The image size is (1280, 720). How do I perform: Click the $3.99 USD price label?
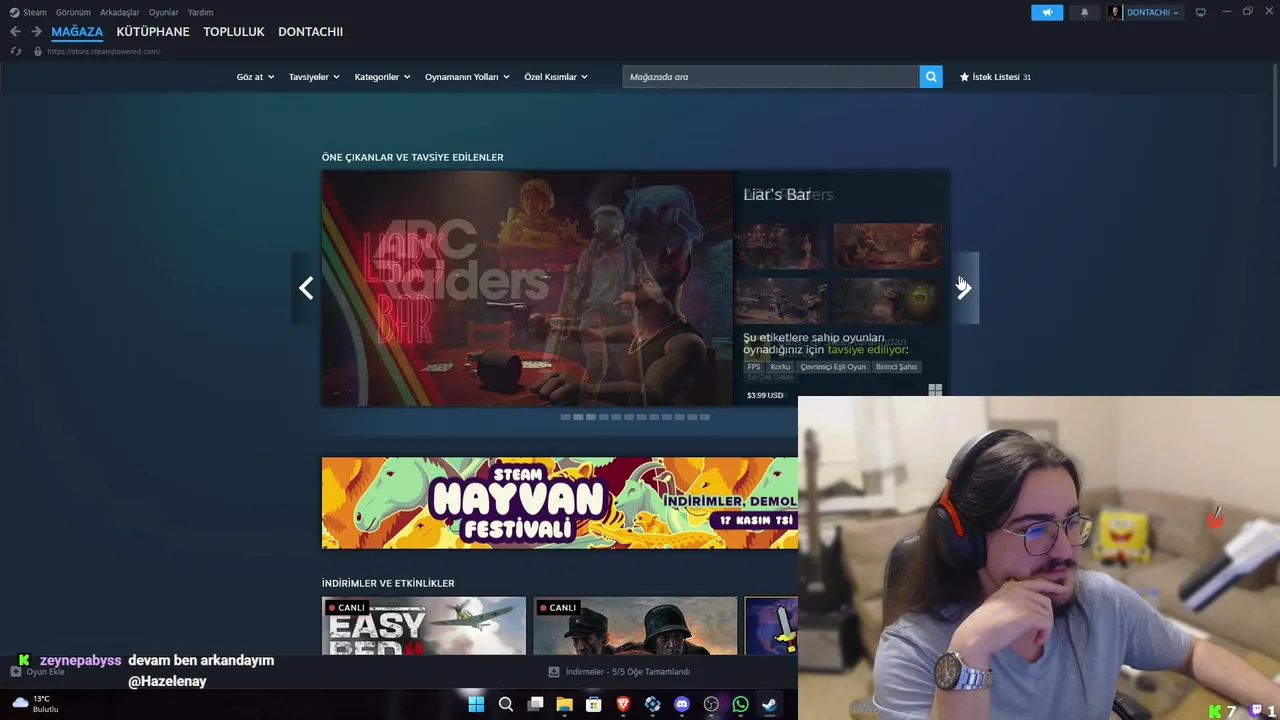tap(765, 395)
